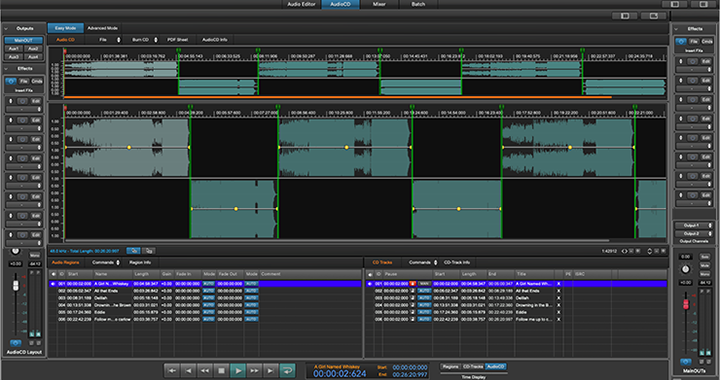Click the X mark in the Delilah CD track row
The image size is (720, 380).
point(558,298)
